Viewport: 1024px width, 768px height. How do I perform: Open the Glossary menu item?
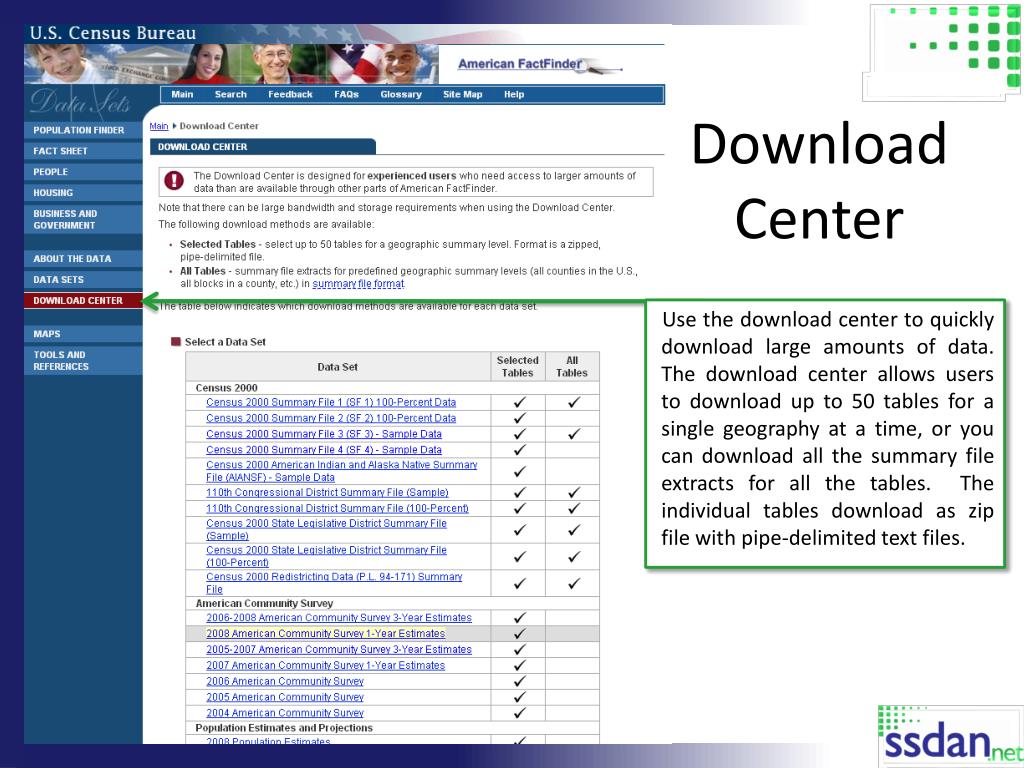401,94
